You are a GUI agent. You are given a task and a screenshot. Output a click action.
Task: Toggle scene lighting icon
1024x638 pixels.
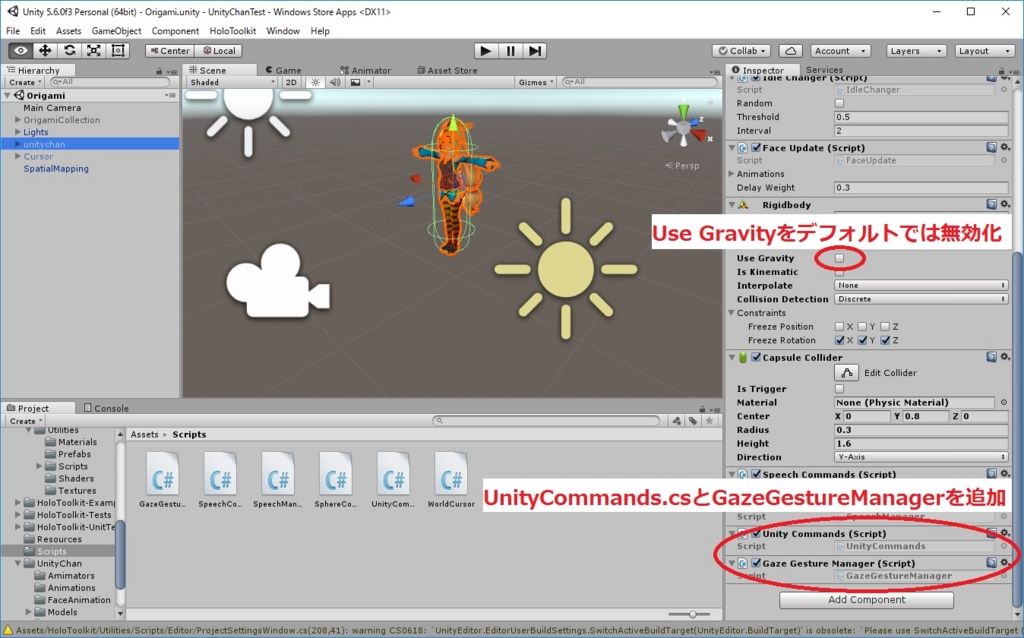pyautogui.click(x=315, y=82)
